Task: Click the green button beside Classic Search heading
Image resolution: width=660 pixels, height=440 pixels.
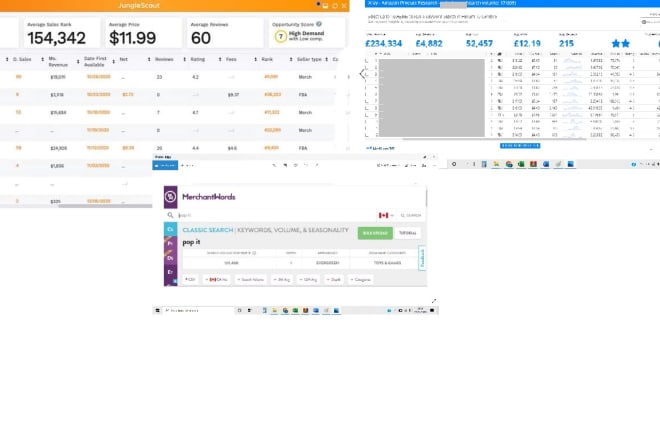Action: click(x=375, y=233)
